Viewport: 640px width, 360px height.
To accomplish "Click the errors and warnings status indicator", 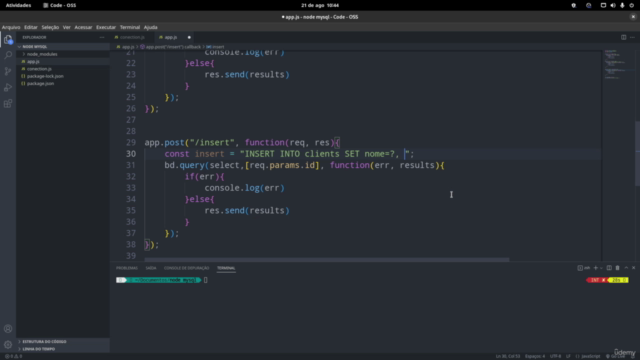I will click(x=13, y=356).
